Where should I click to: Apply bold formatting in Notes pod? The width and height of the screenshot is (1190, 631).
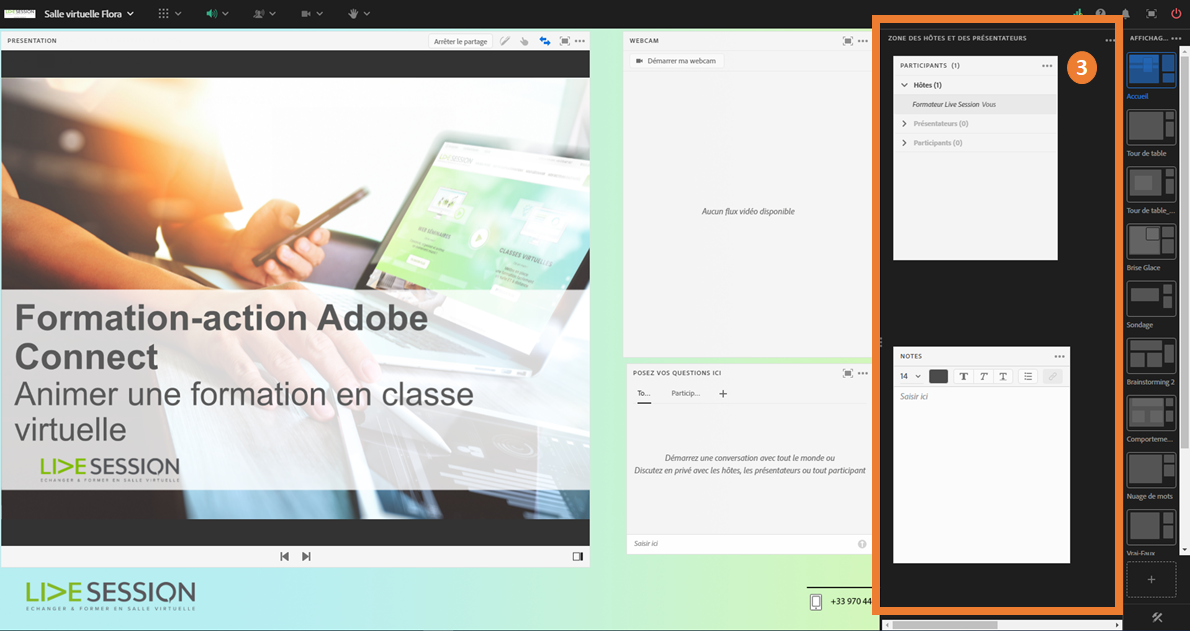963,377
